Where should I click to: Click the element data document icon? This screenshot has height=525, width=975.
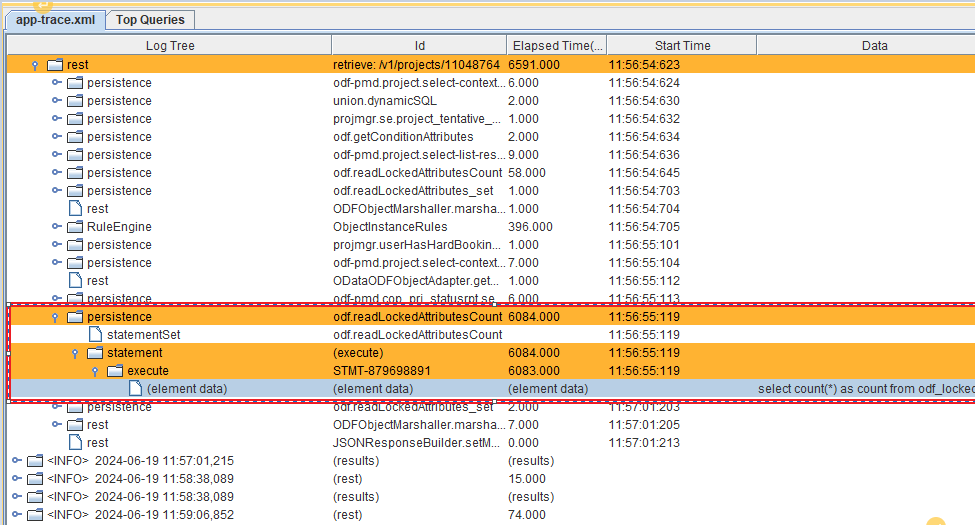tap(135, 389)
